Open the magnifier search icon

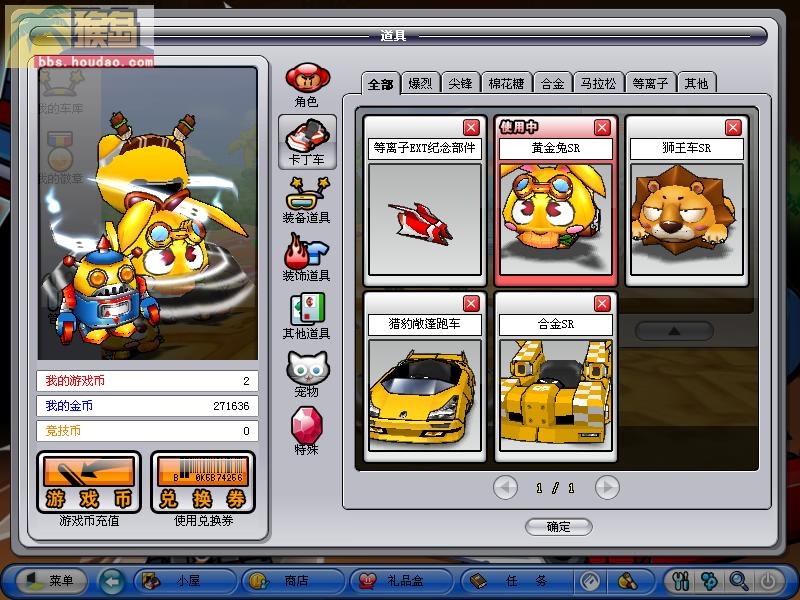[739, 581]
